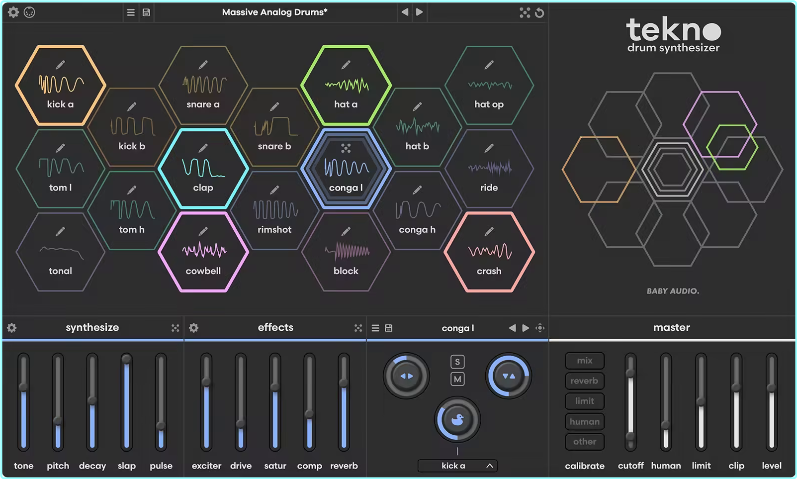Click the pencil edit icon on clap
The width and height of the screenshot is (797, 479).
point(203,148)
